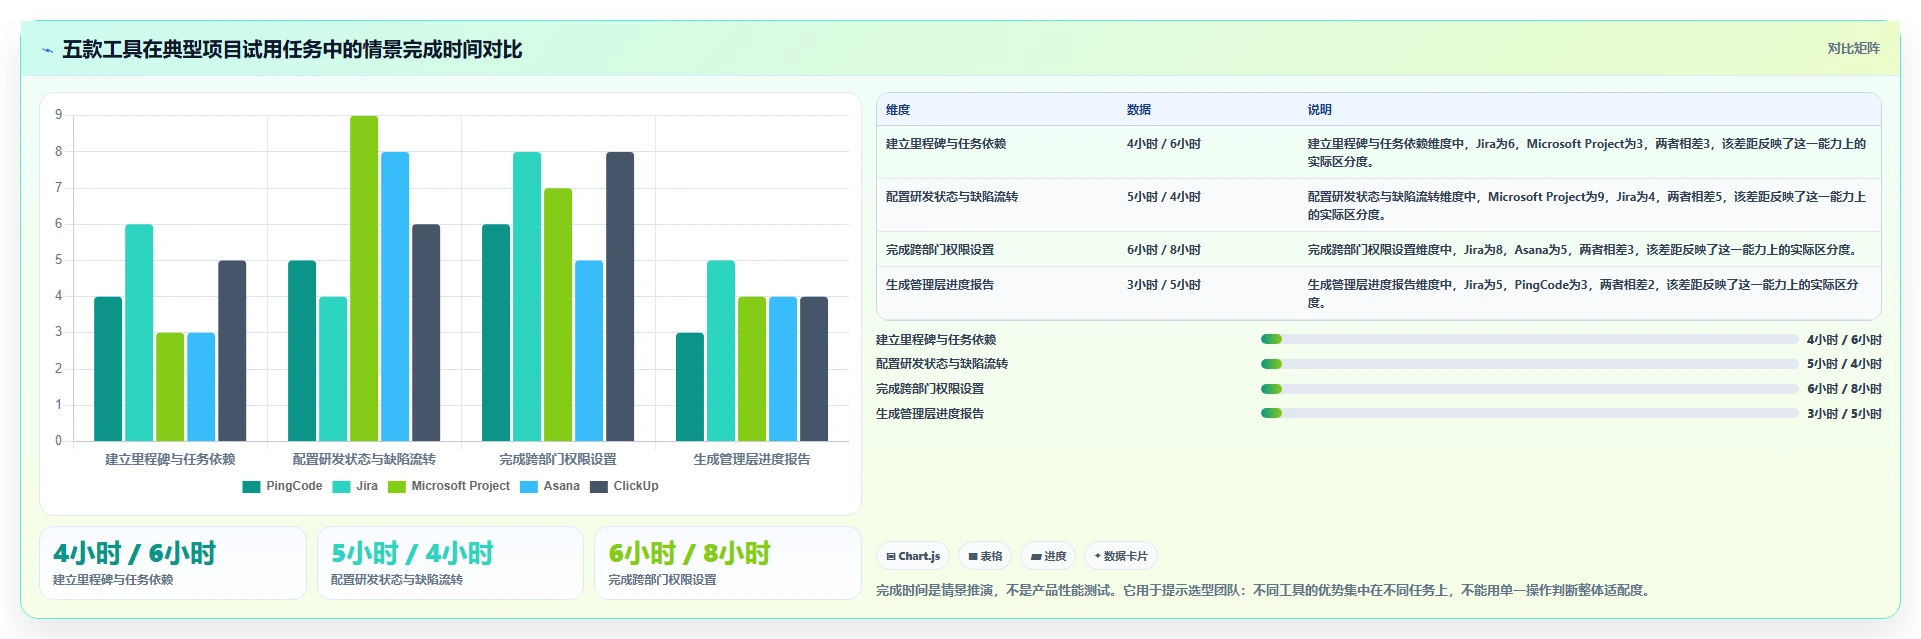Click x-axis label 建立里程碑与任务依赖

click(x=170, y=459)
